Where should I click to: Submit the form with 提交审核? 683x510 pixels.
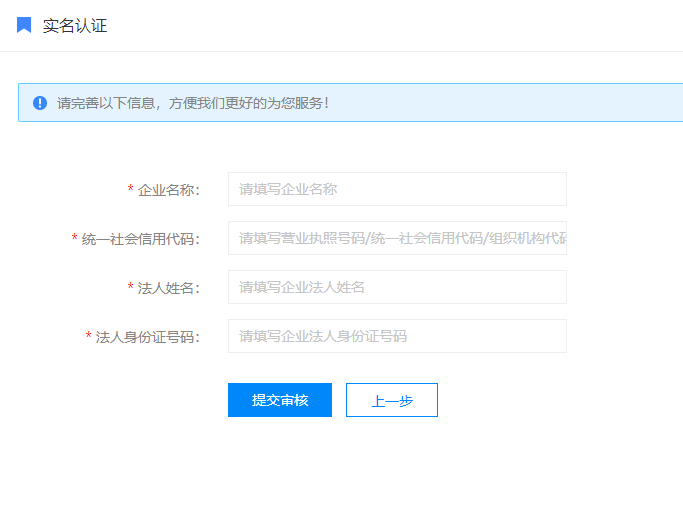pyautogui.click(x=280, y=400)
